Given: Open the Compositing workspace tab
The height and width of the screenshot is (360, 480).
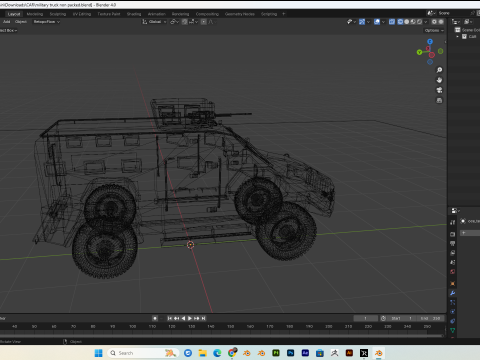Looking at the screenshot, I should click(207, 14).
